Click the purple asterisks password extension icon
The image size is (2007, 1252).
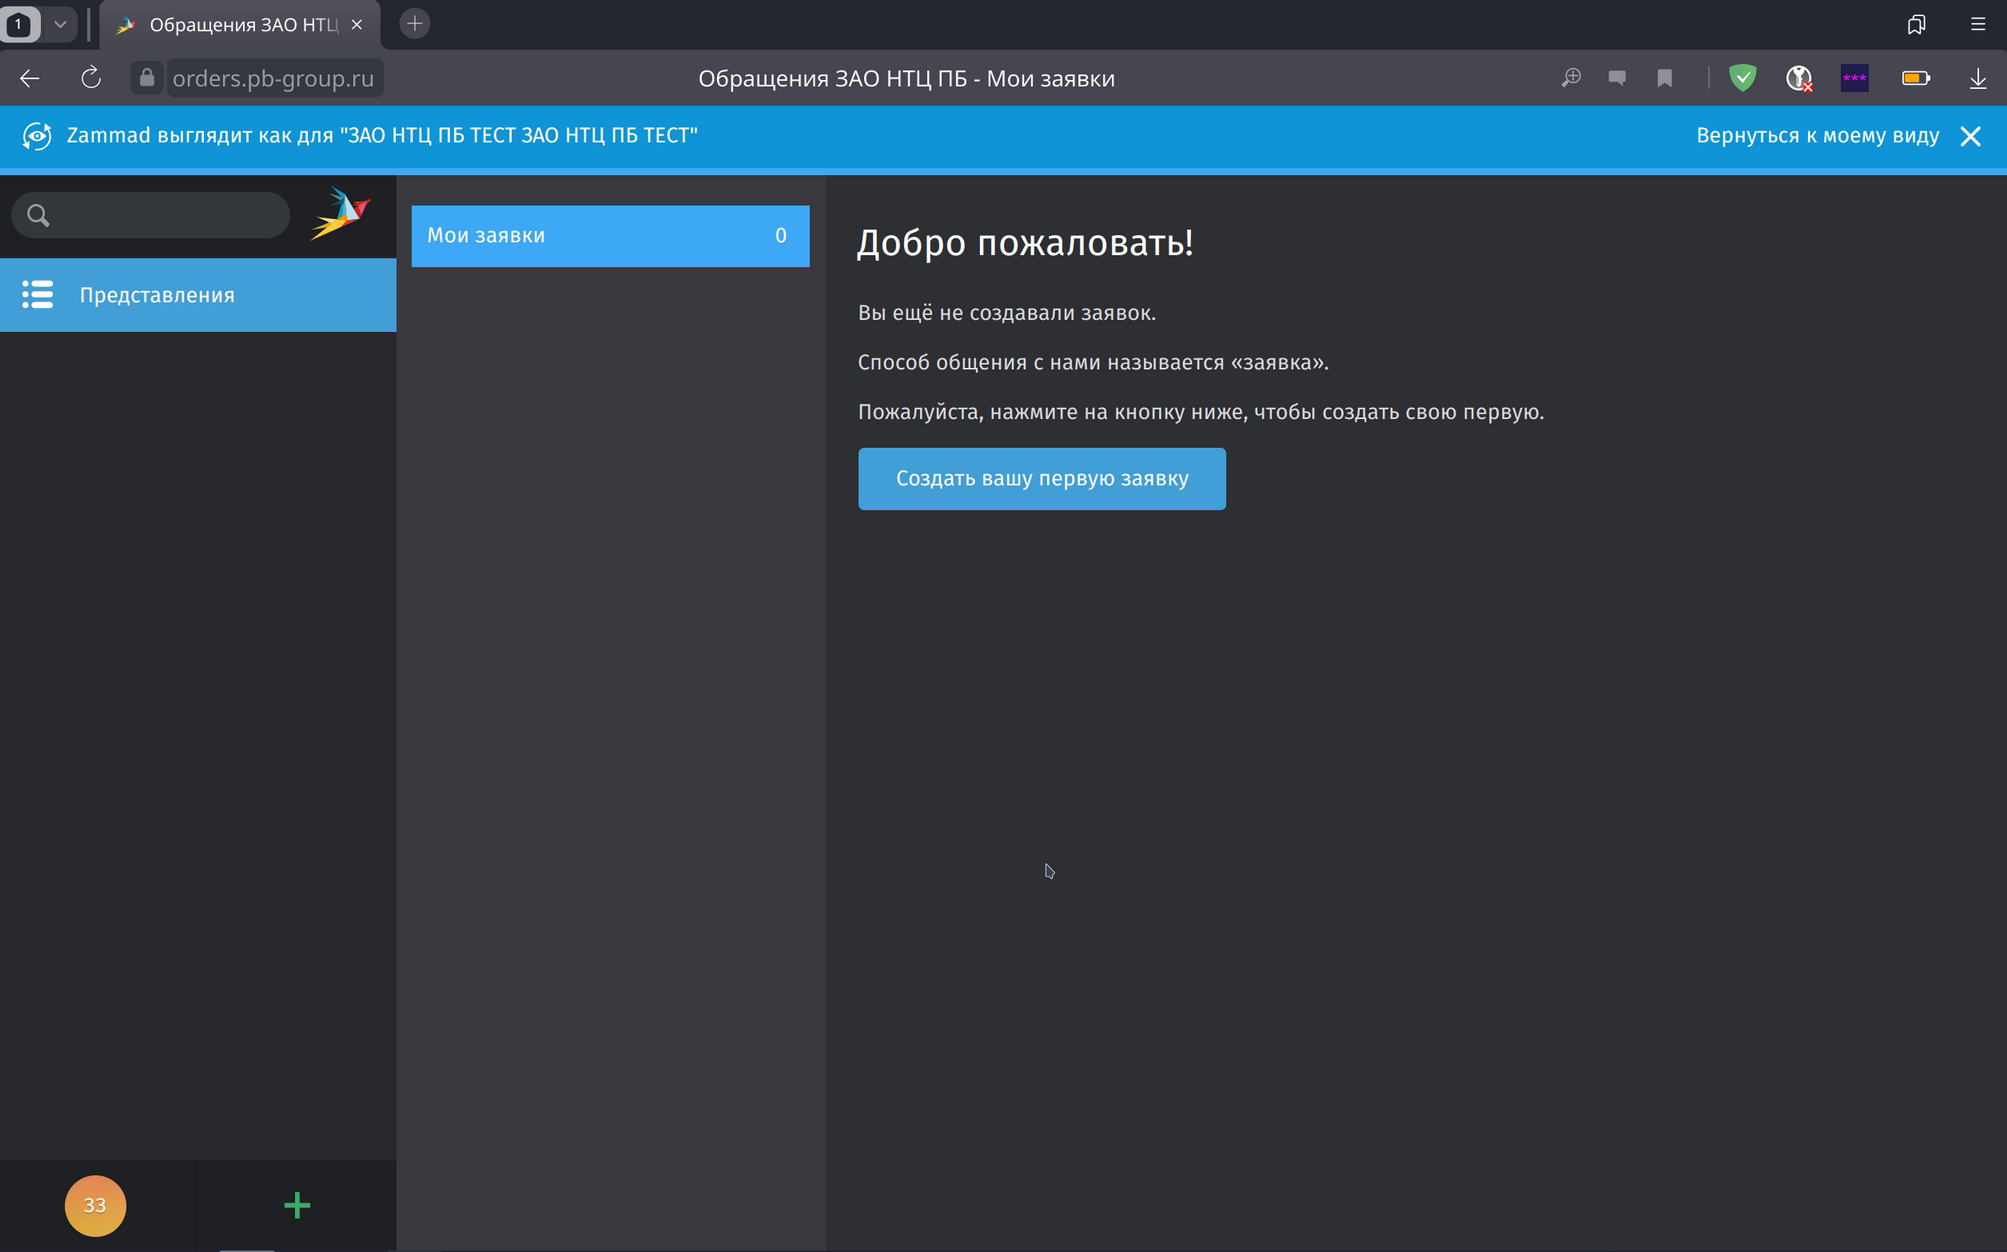(1855, 78)
